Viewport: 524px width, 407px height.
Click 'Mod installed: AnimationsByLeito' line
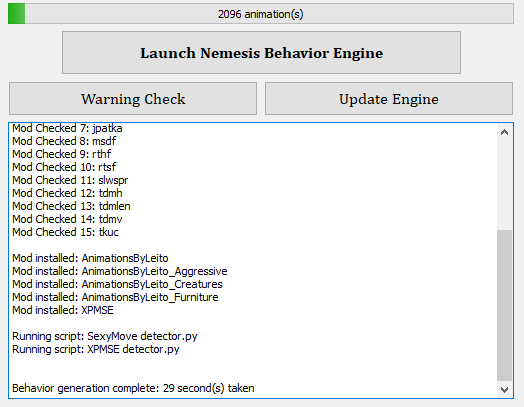point(90,259)
